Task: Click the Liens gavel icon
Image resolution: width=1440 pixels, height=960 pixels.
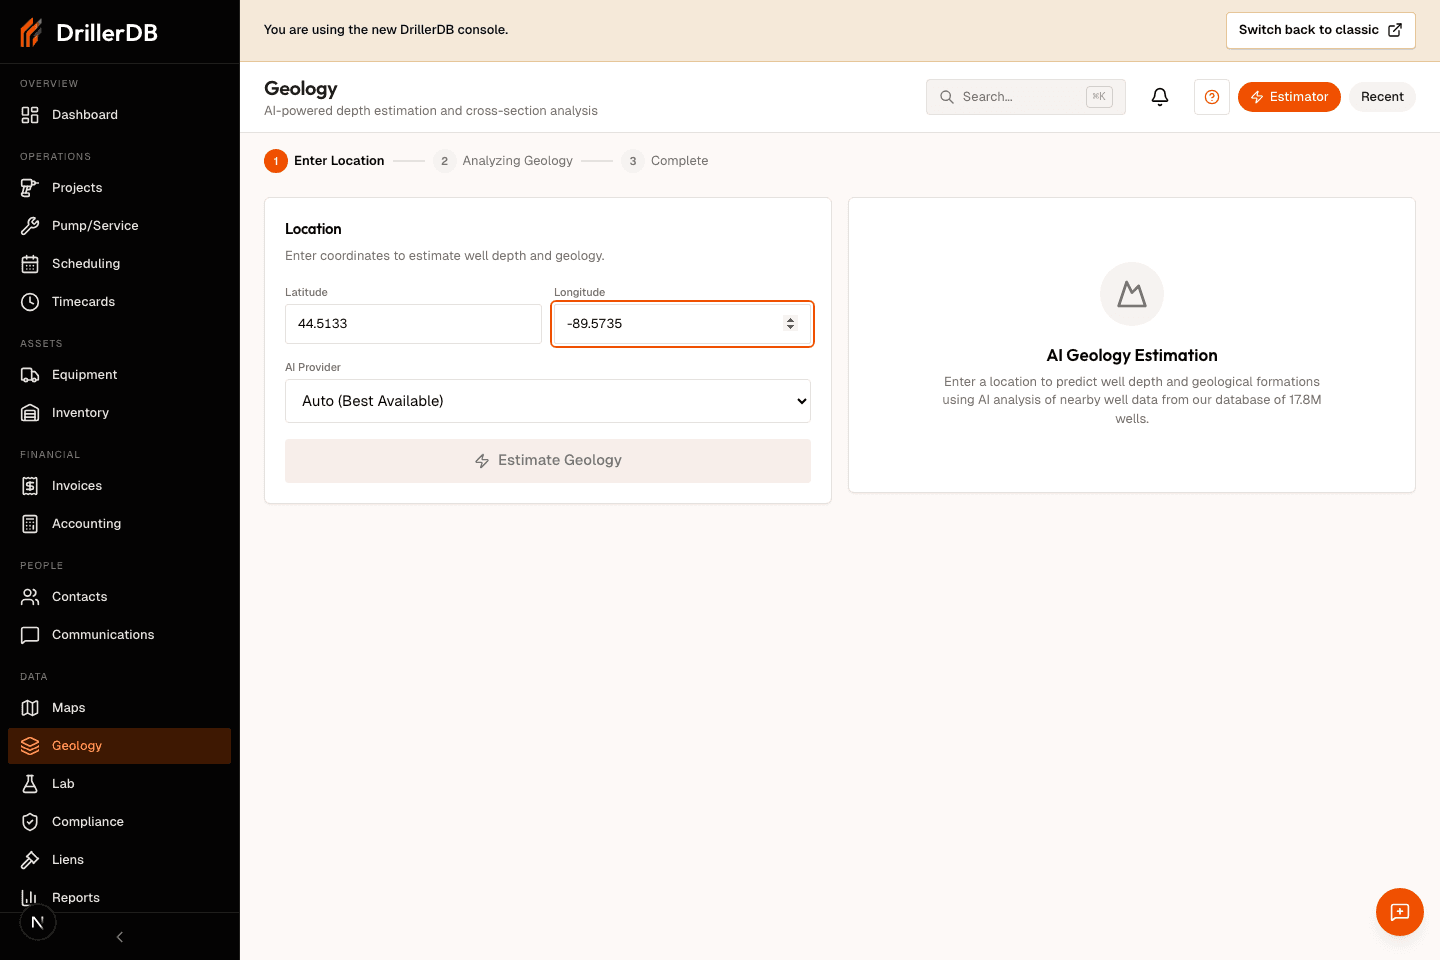Action: (30, 860)
